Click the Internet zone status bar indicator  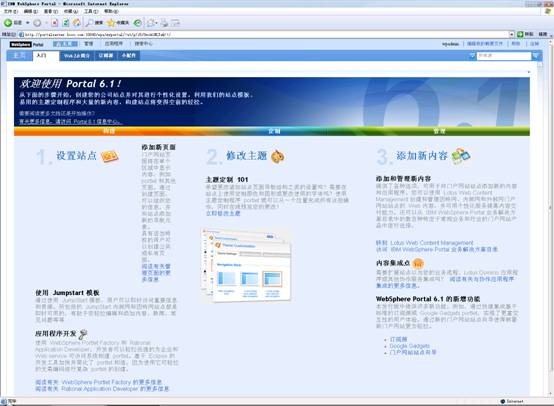[512, 401]
